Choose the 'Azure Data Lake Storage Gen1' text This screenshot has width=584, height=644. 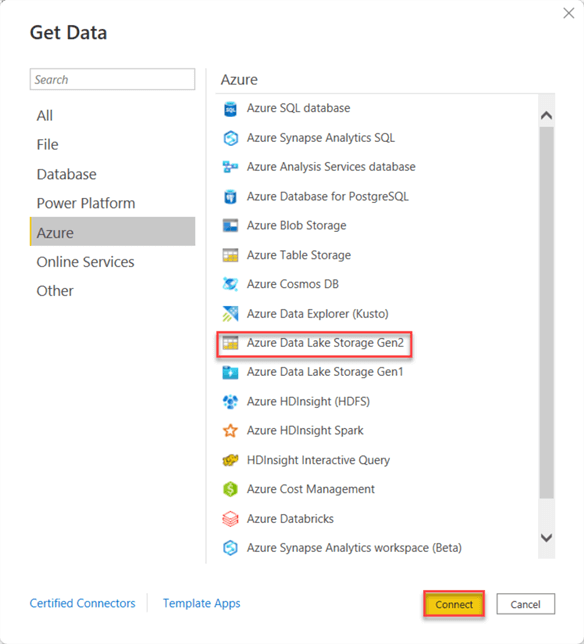tap(325, 372)
